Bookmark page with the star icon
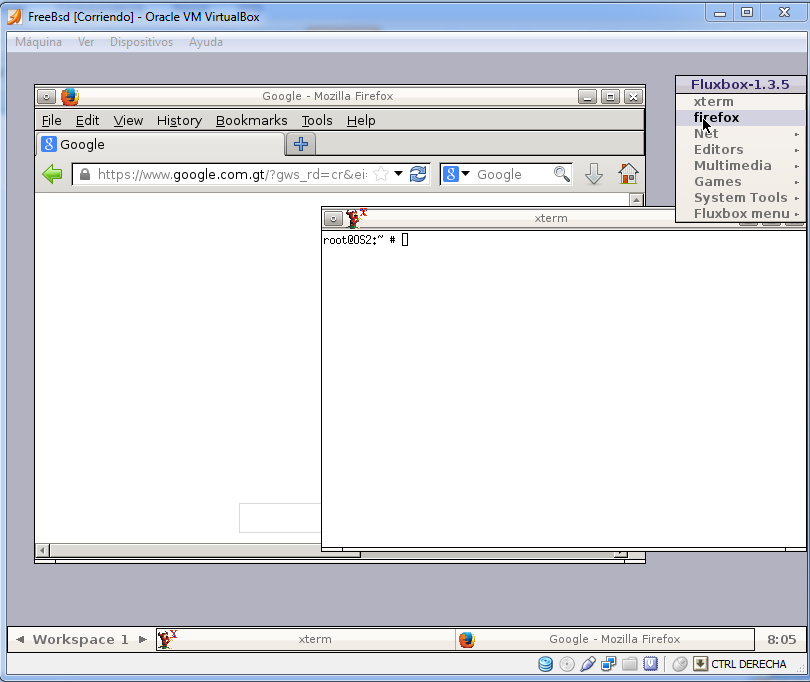Viewport: 810px width, 682px height. pos(381,174)
